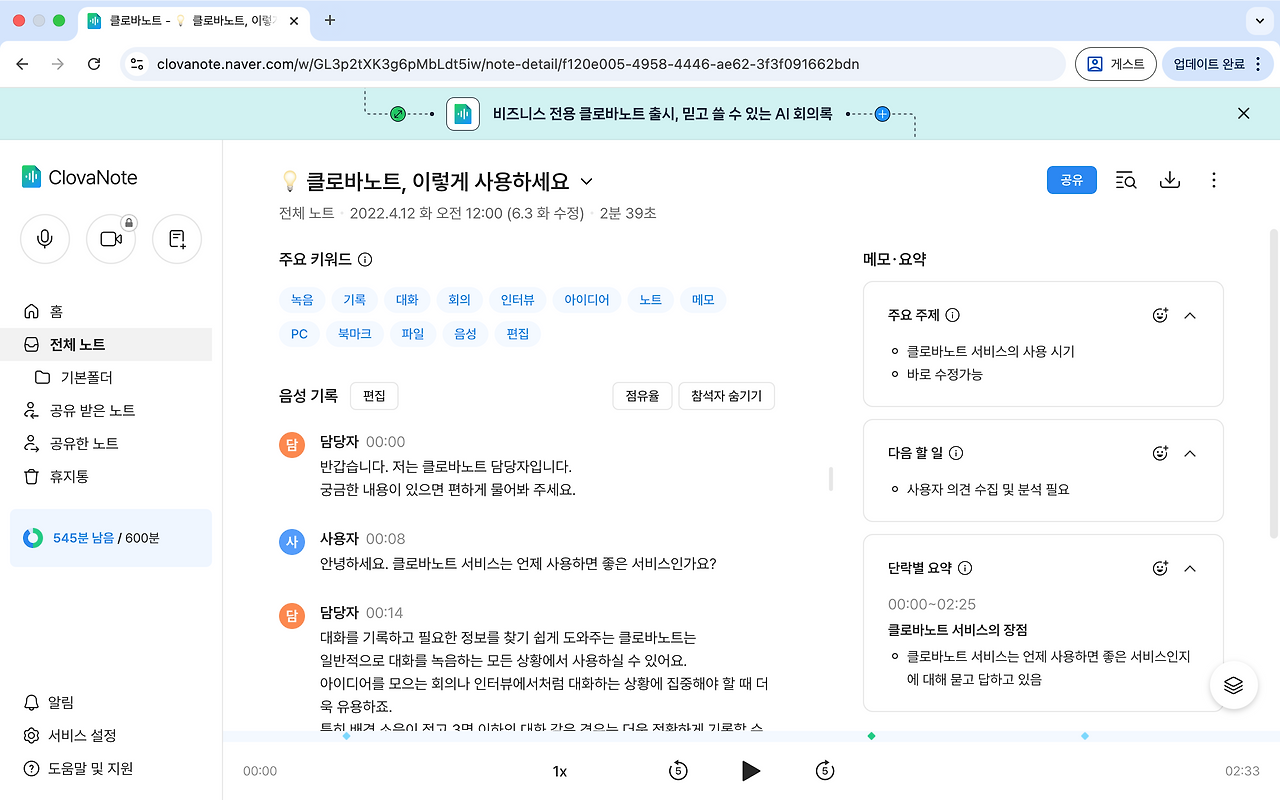Give feedback with the smiley icon on 단락별 요약
The image size is (1280, 800).
(x=1160, y=568)
